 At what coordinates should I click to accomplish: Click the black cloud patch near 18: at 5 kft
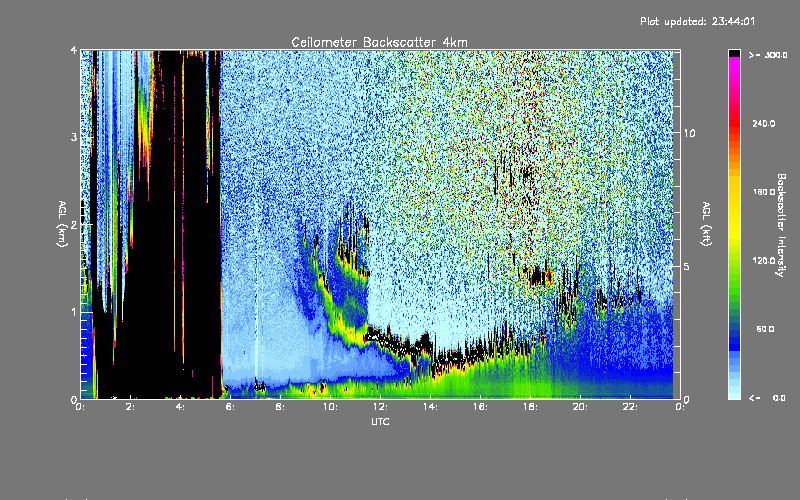(x=537, y=277)
